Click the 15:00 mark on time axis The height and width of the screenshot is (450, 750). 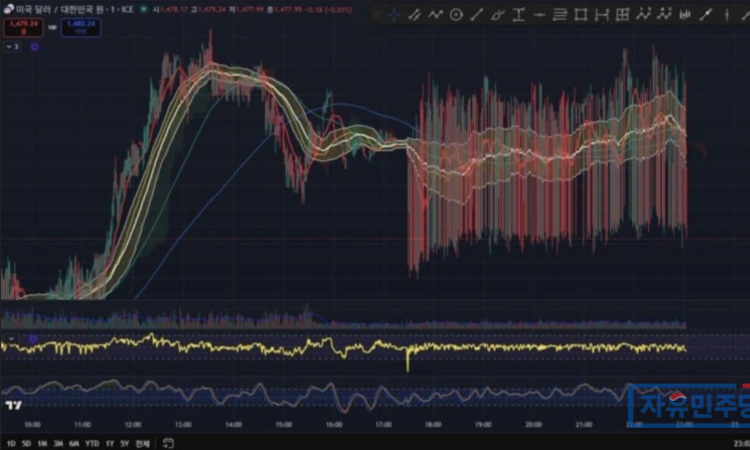(283, 424)
